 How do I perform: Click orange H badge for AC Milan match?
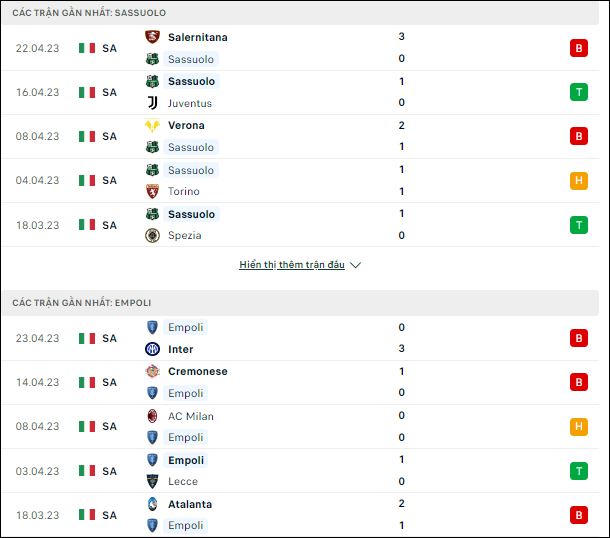click(x=578, y=426)
